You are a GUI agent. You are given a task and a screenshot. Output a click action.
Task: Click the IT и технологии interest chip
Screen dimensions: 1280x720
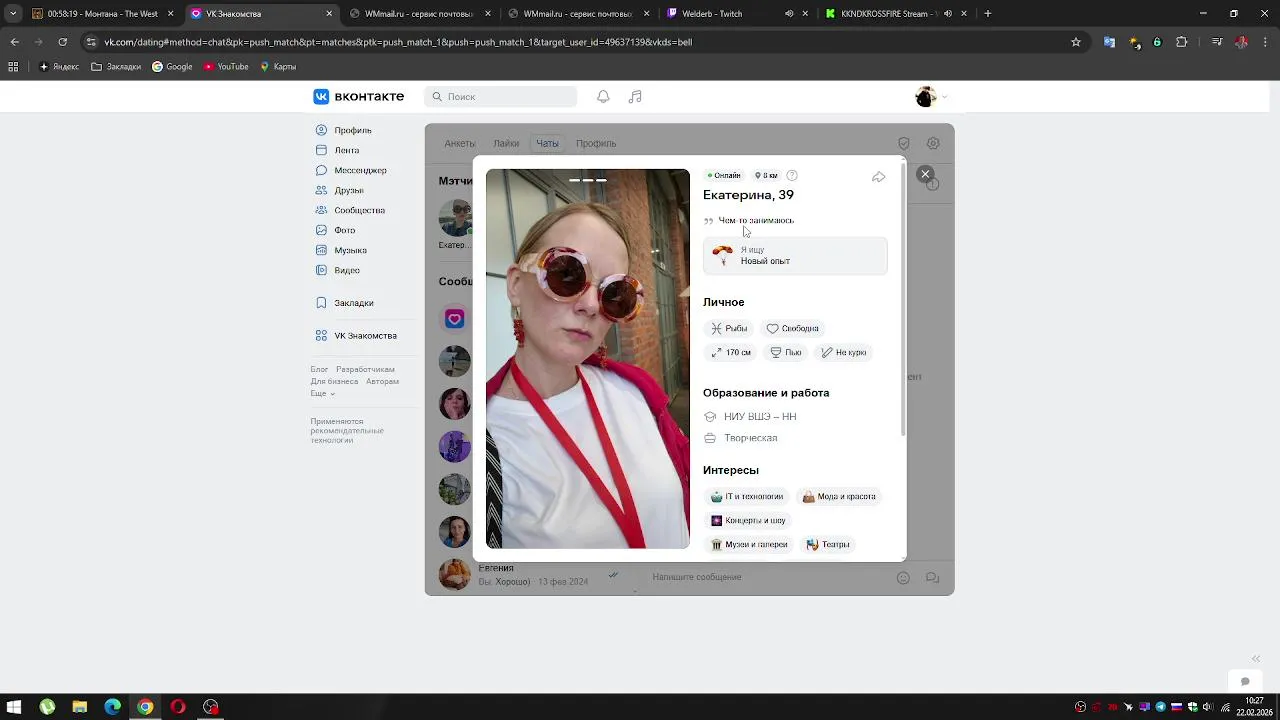[747, 496]
